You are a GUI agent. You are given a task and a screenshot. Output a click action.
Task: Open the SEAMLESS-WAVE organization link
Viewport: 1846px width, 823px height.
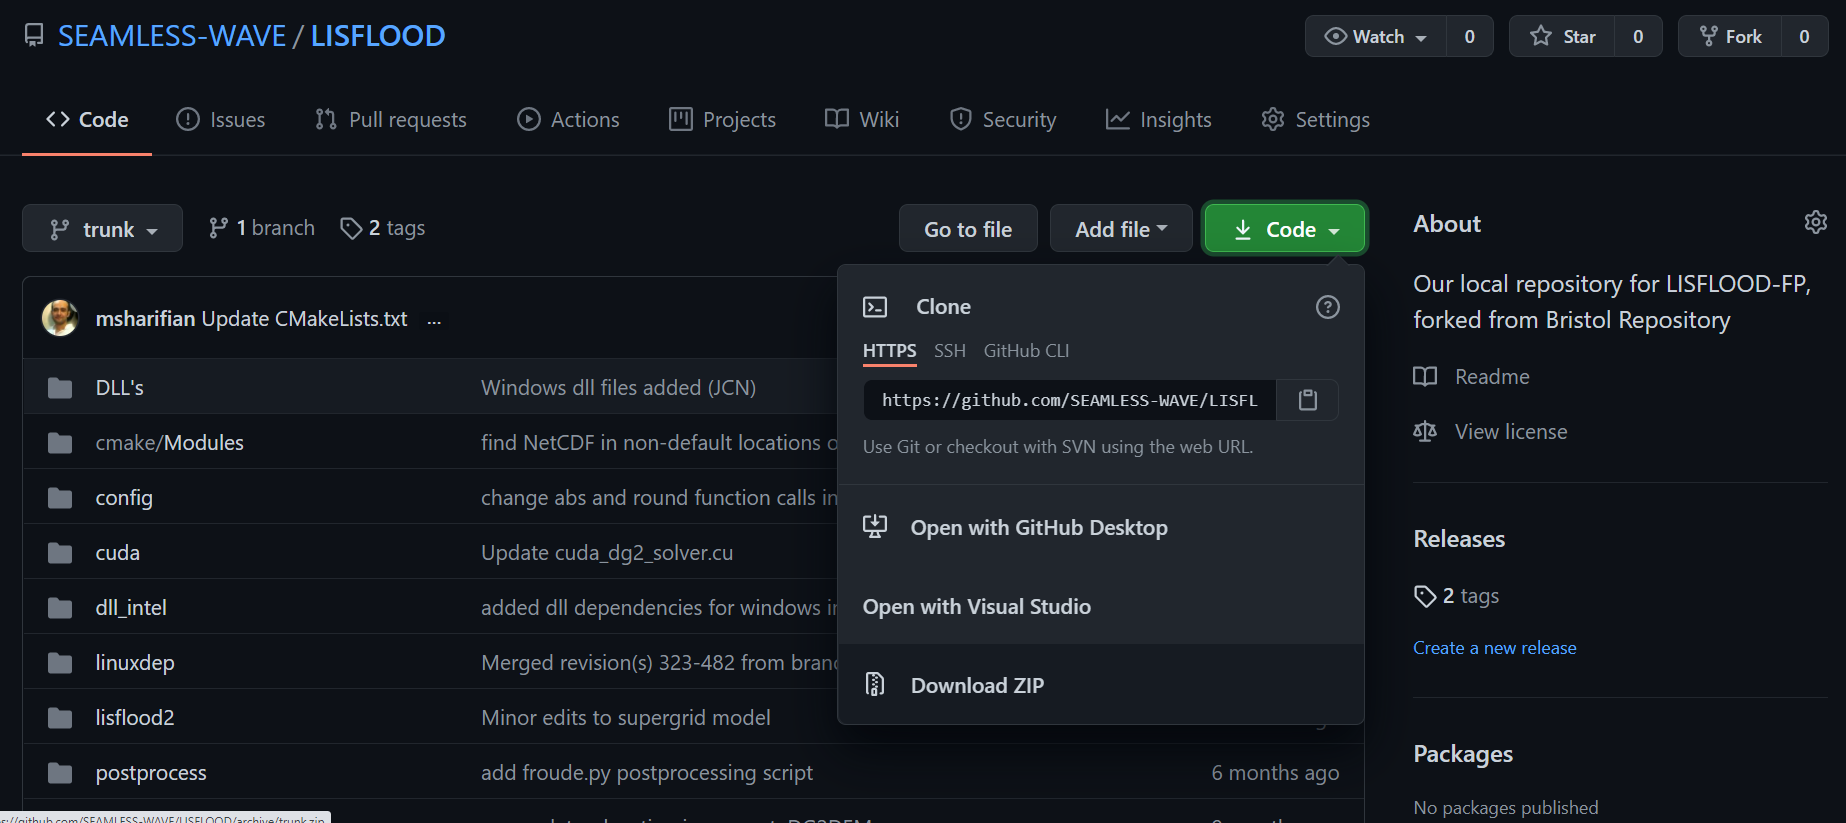click(172, 36)
